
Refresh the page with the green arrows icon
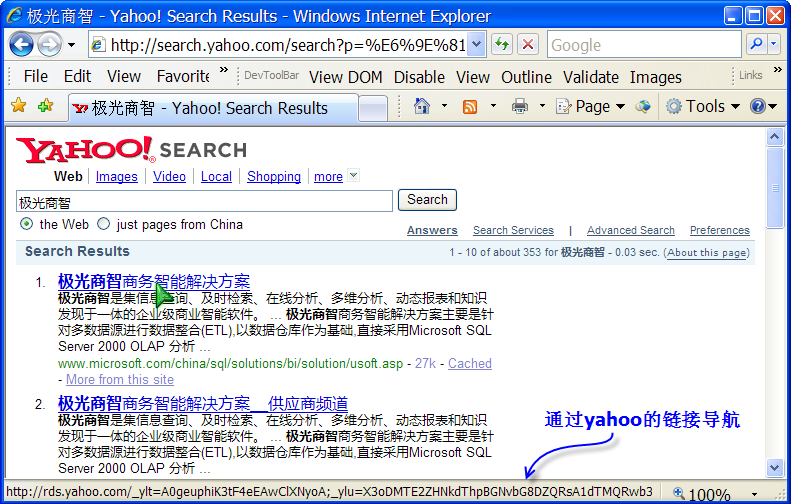(x=501, y=45)
